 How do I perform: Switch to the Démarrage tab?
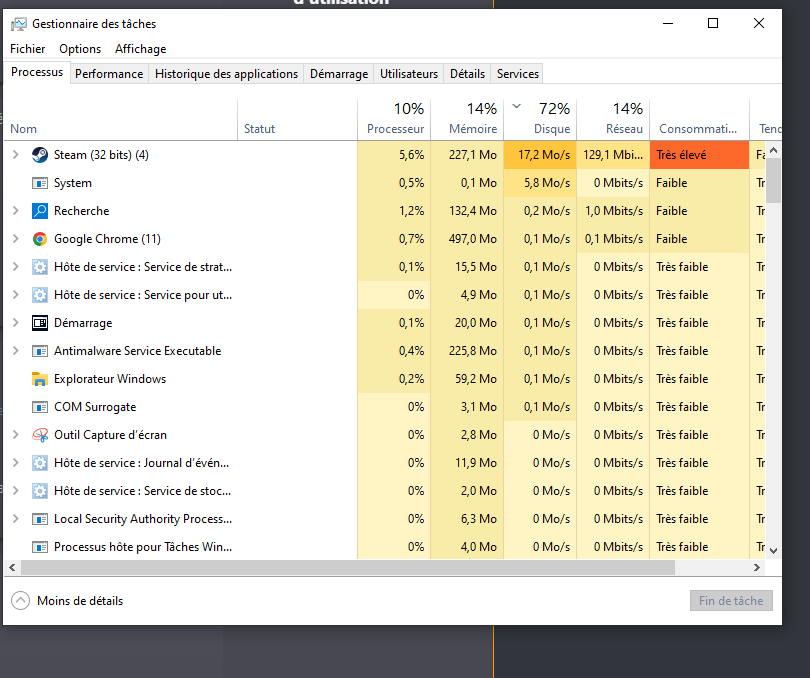[339, 74]
